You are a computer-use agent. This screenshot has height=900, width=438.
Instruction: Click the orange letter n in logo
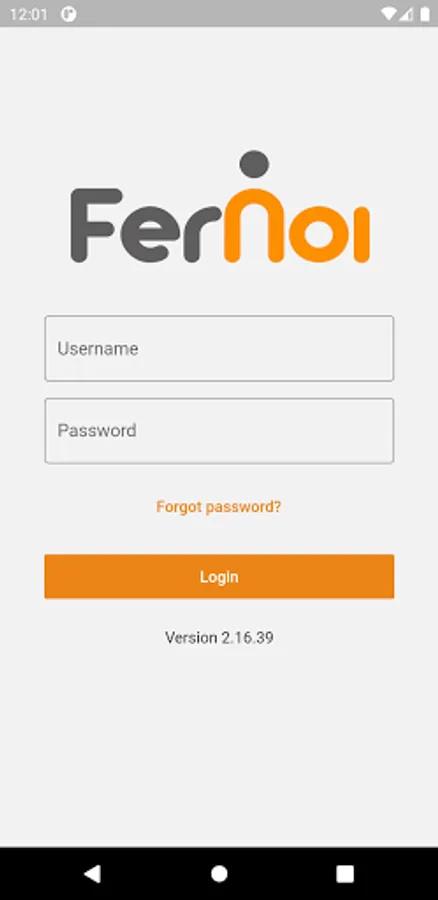coord(253,226)
